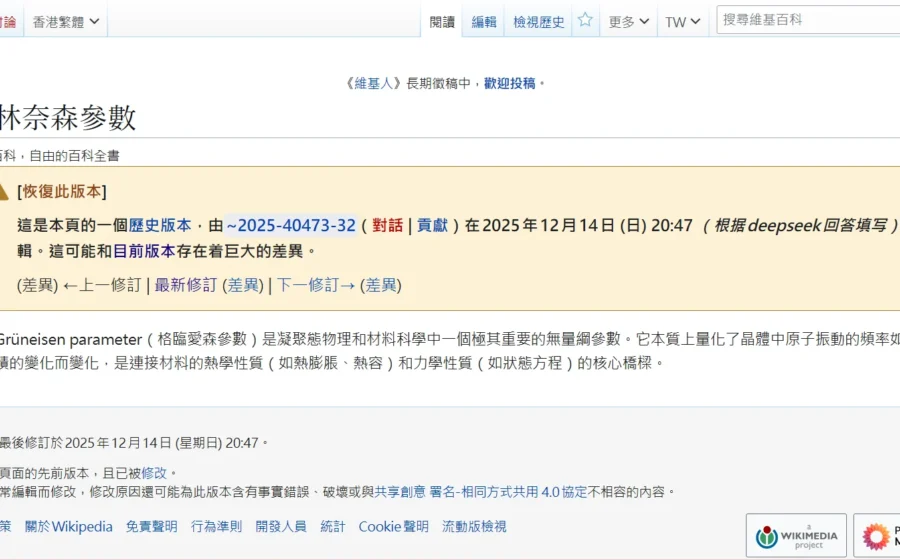Open user ~2025-40473-32 page
900x560 pixels.
point(291,225)
